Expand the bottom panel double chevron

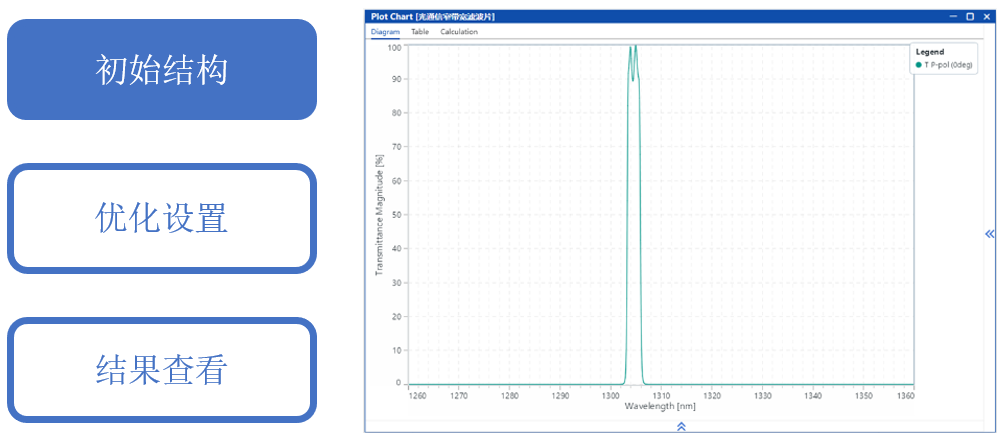681,426
